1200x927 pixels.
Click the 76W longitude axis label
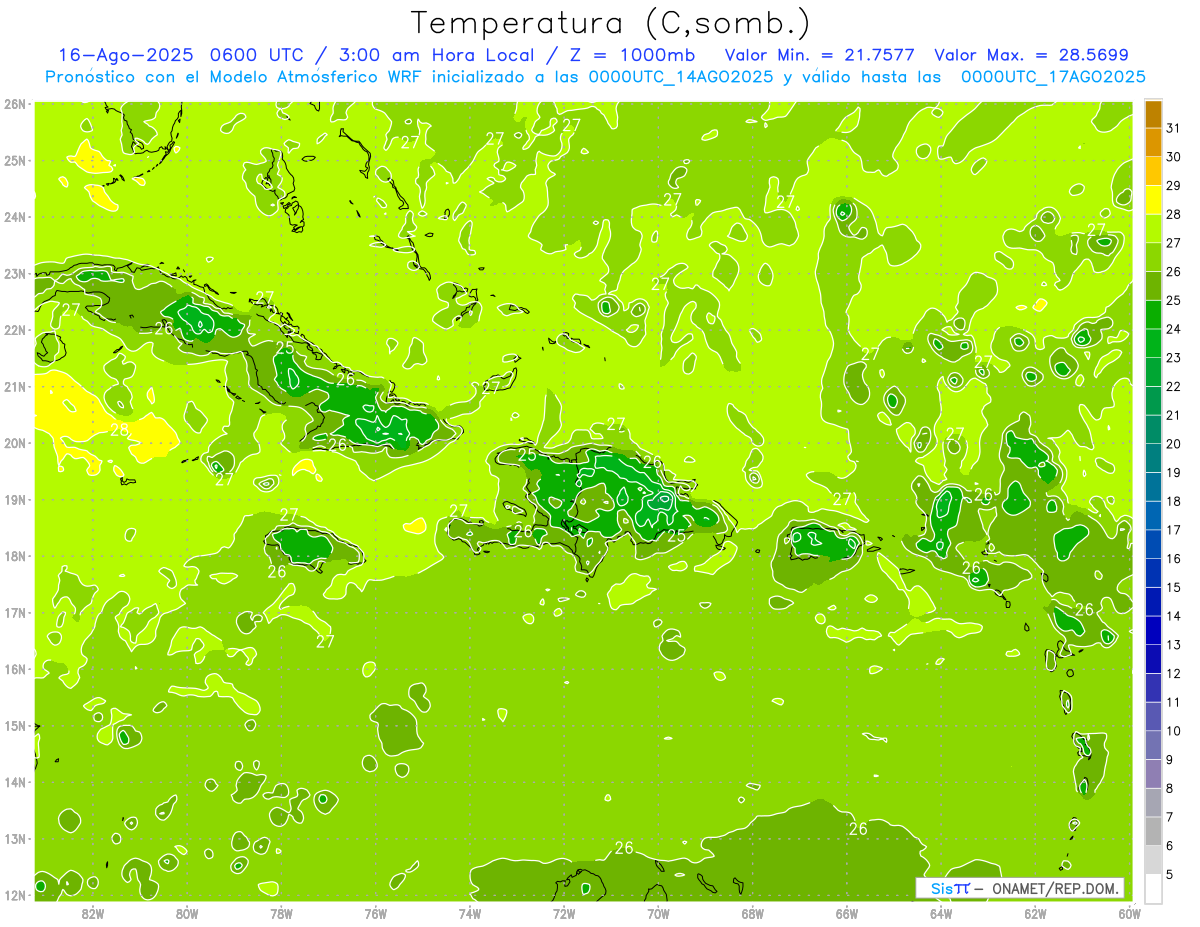pyautogui.click(x=375, y=913)
